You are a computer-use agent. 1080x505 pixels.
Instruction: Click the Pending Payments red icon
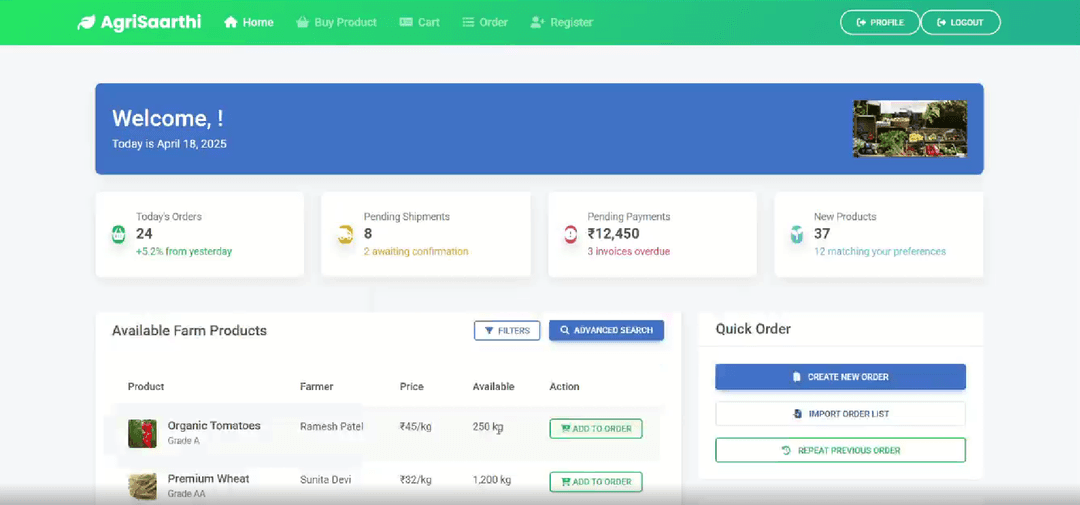pyautogui.click(x=571, y=234)
